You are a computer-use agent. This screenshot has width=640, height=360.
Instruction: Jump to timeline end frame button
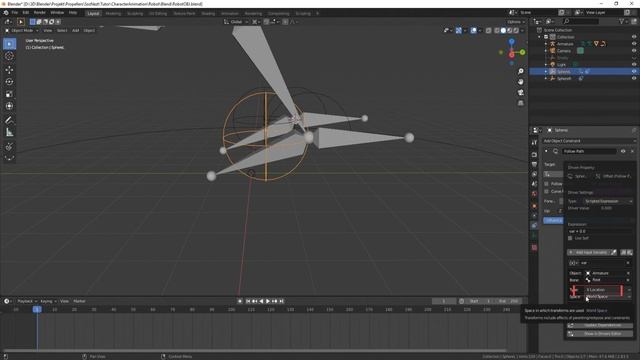coord(281,301)
